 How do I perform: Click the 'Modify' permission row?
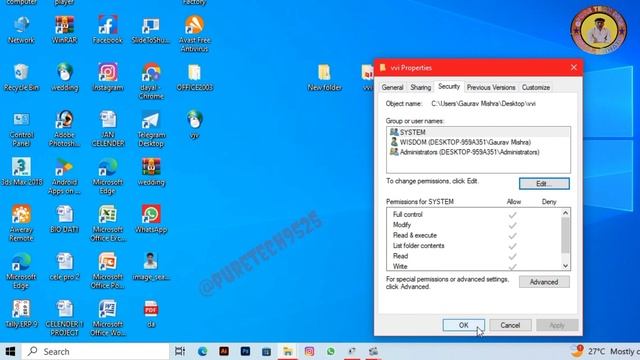[473, 225]
